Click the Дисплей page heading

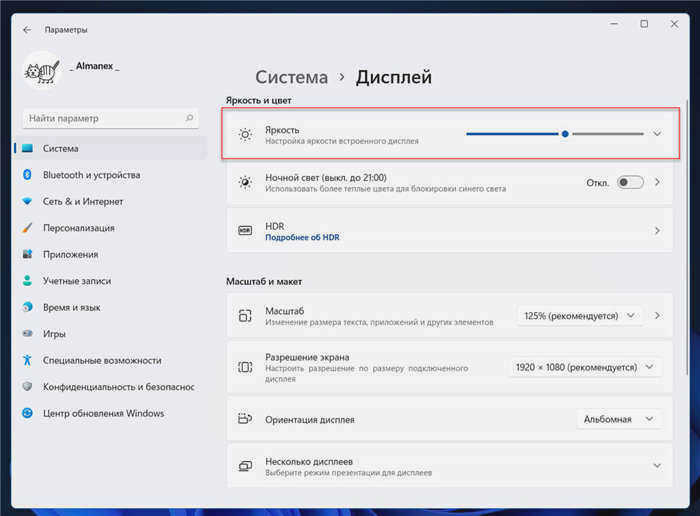point(393,77)
